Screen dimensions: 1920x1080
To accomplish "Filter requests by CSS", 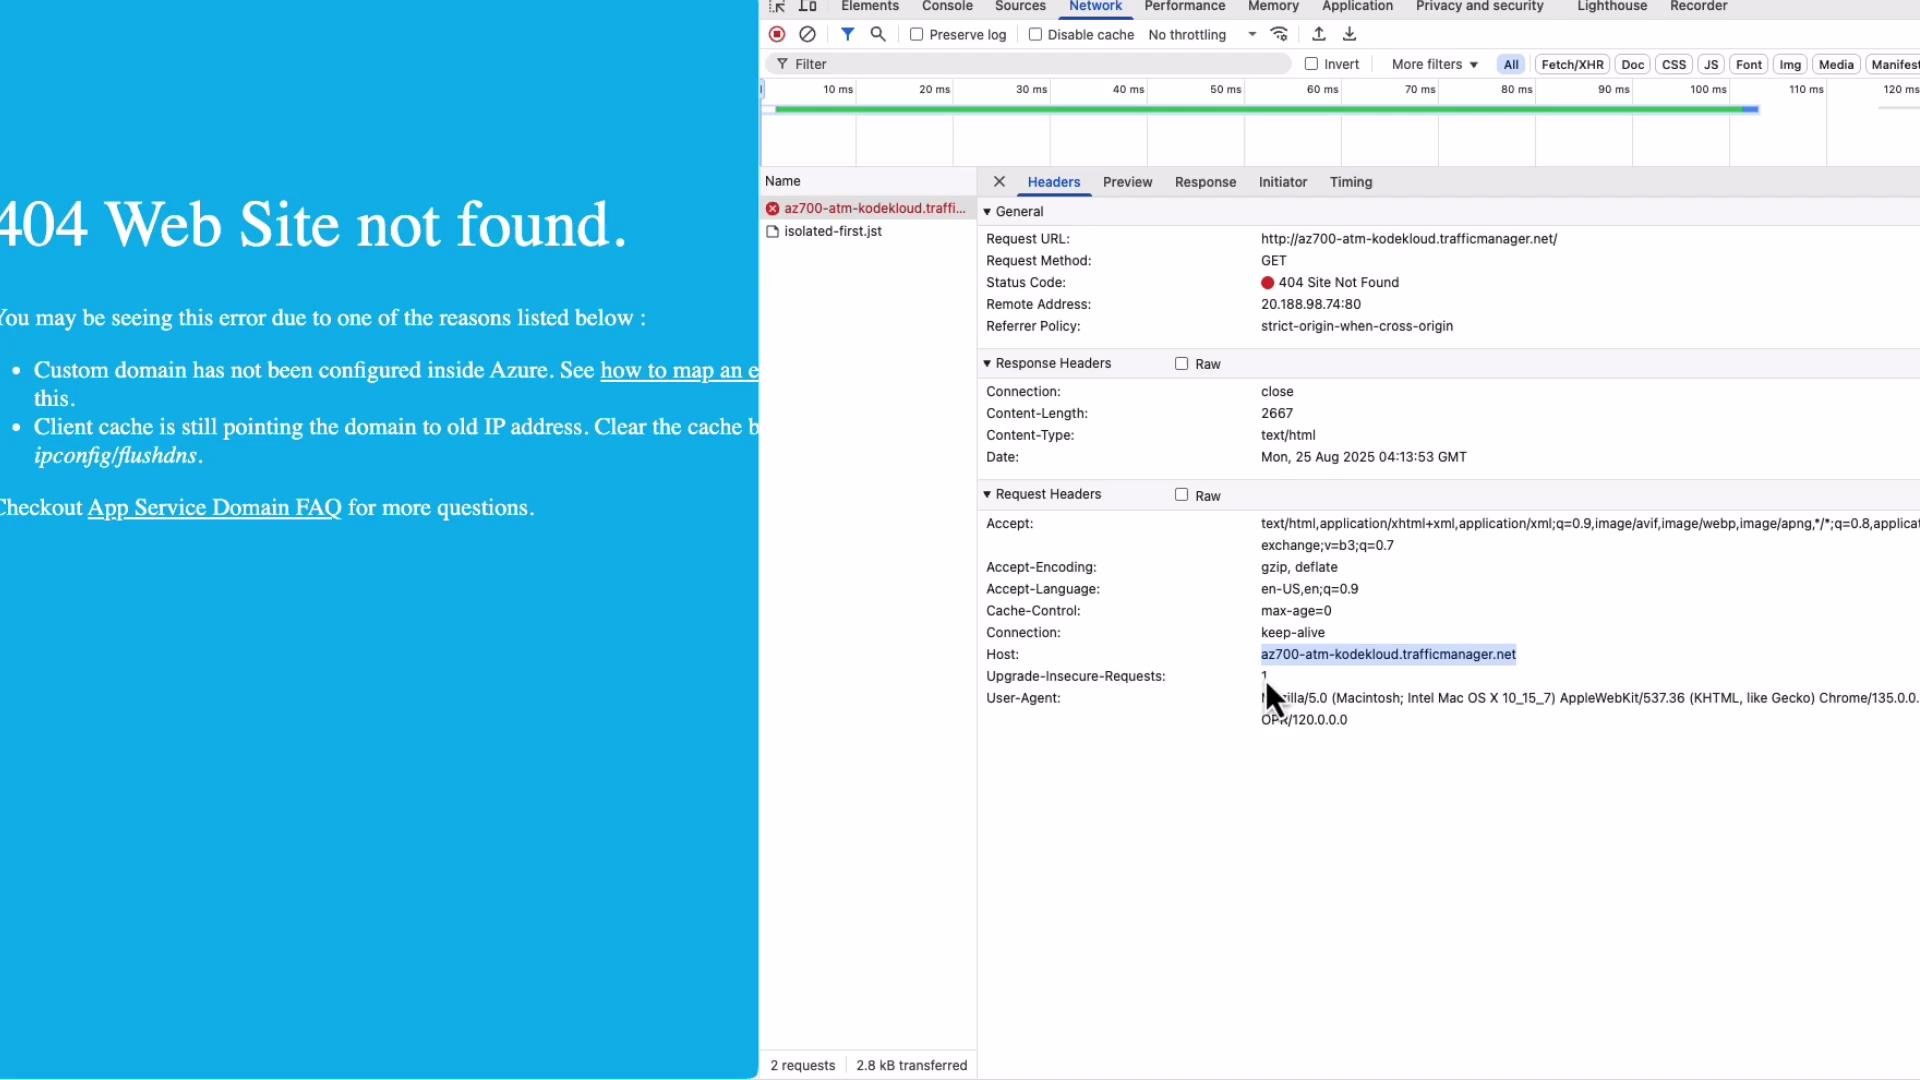I will pos(1674,64).
